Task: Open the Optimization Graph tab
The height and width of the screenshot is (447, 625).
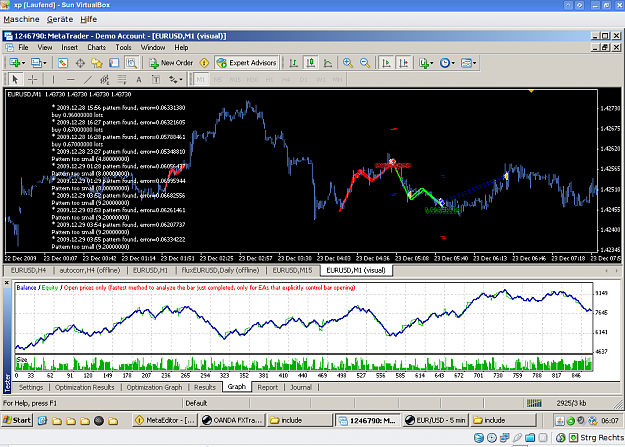Action: tap(154, 387)
